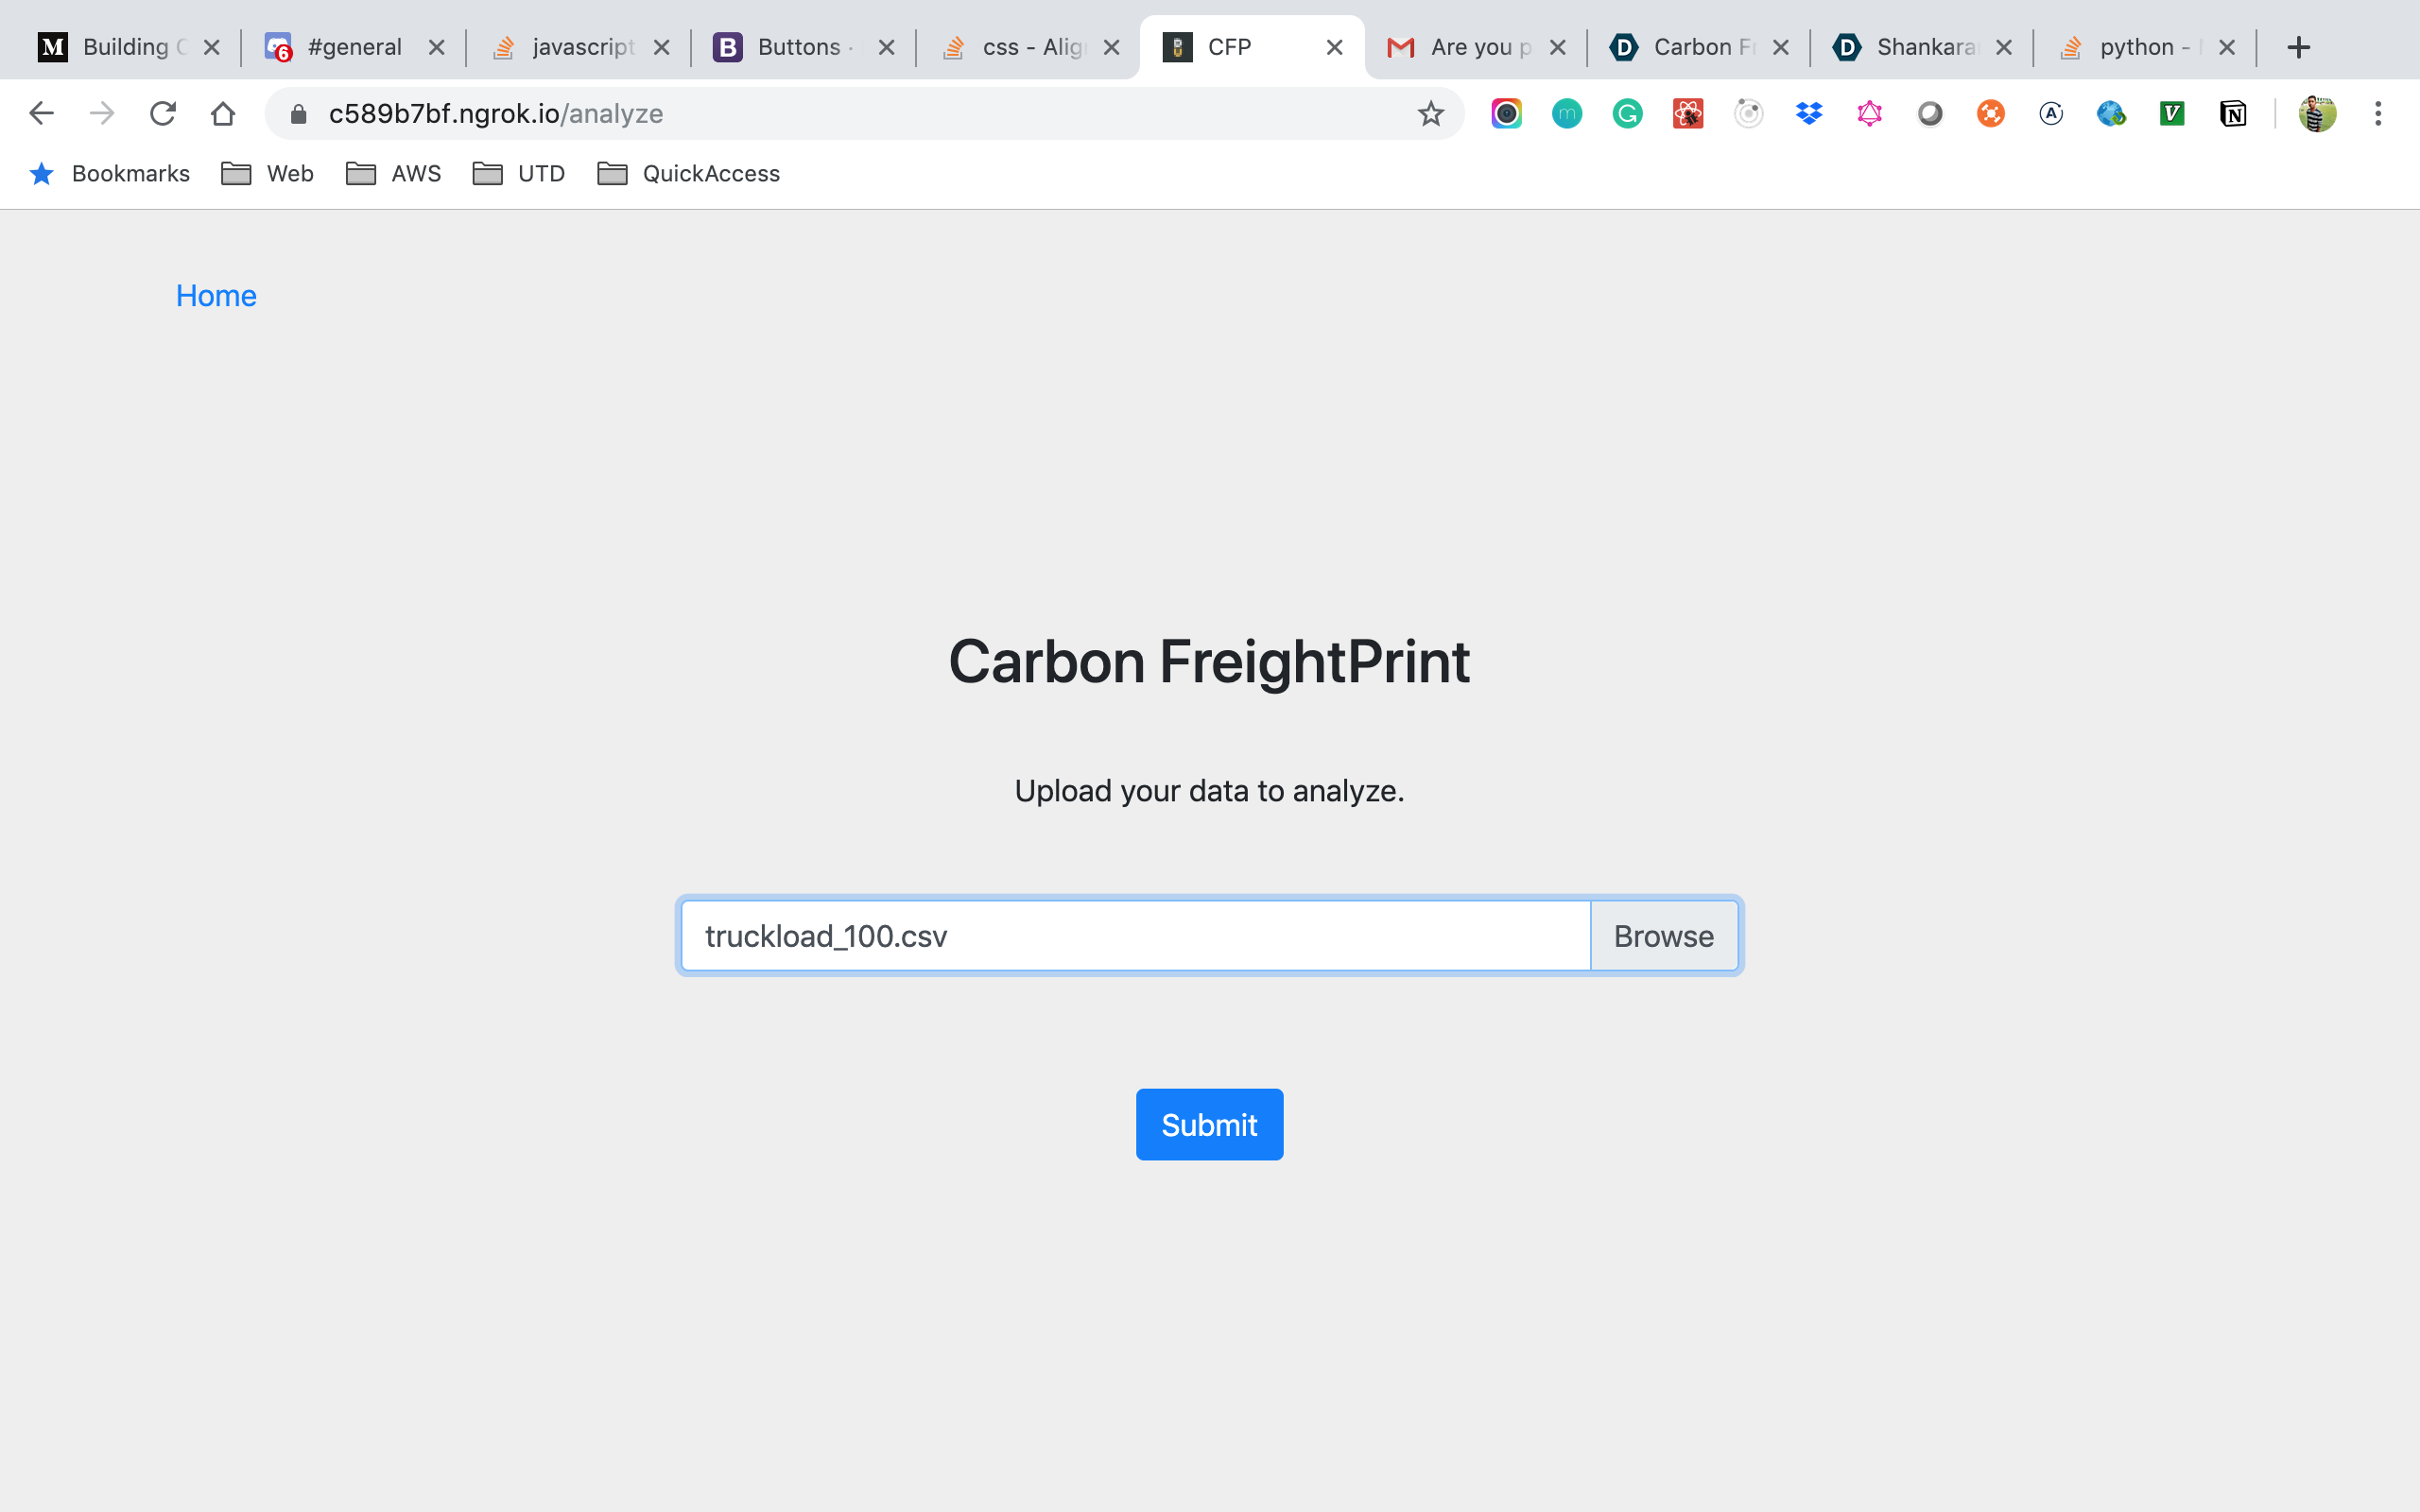Switch to the #general tab

coord(353,47)
